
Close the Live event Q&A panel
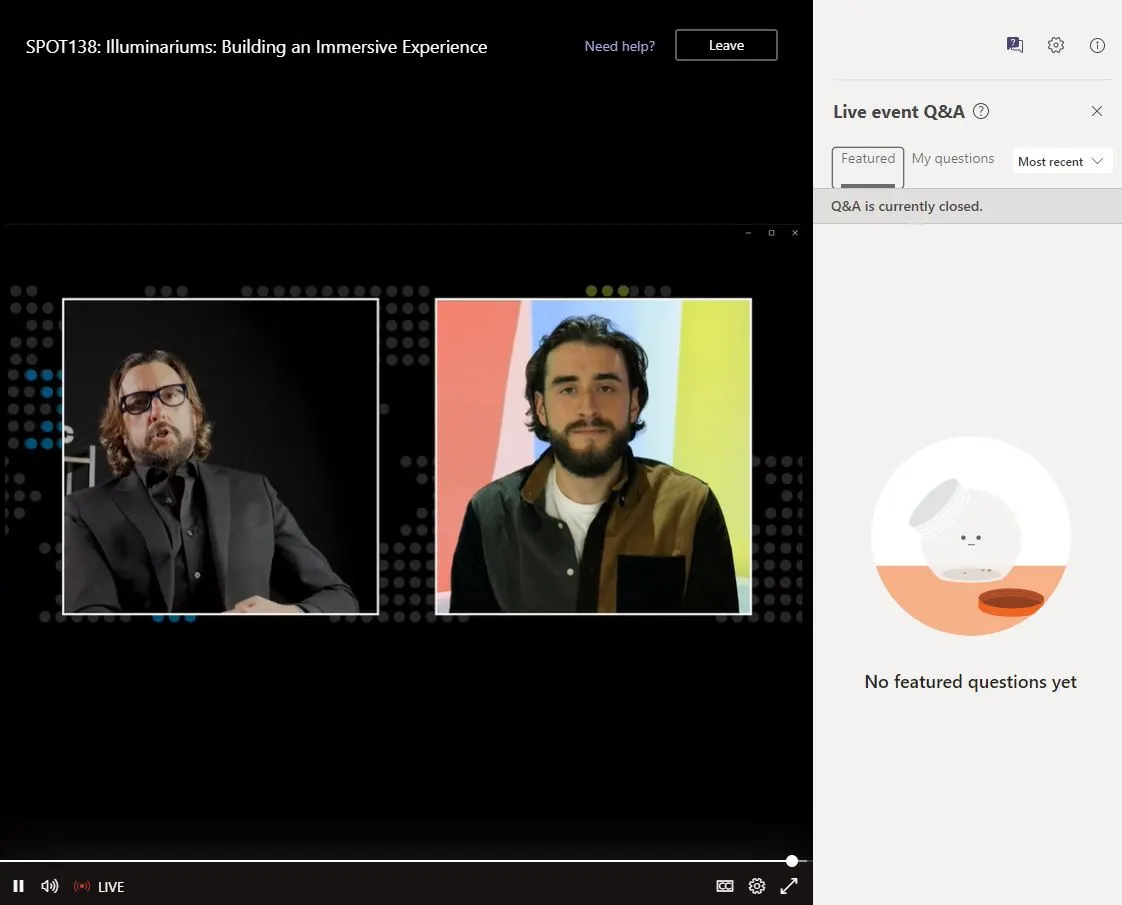point(1096,111)
